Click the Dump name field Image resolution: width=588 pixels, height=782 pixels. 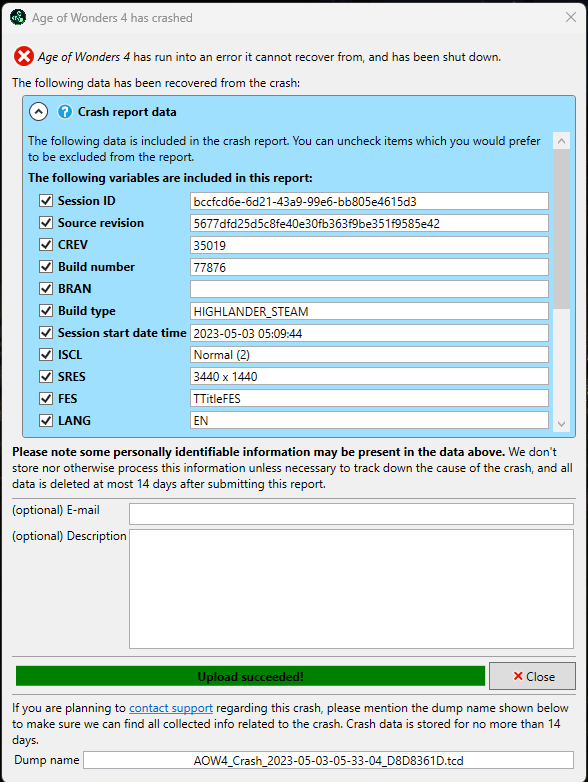pos(328,761)
